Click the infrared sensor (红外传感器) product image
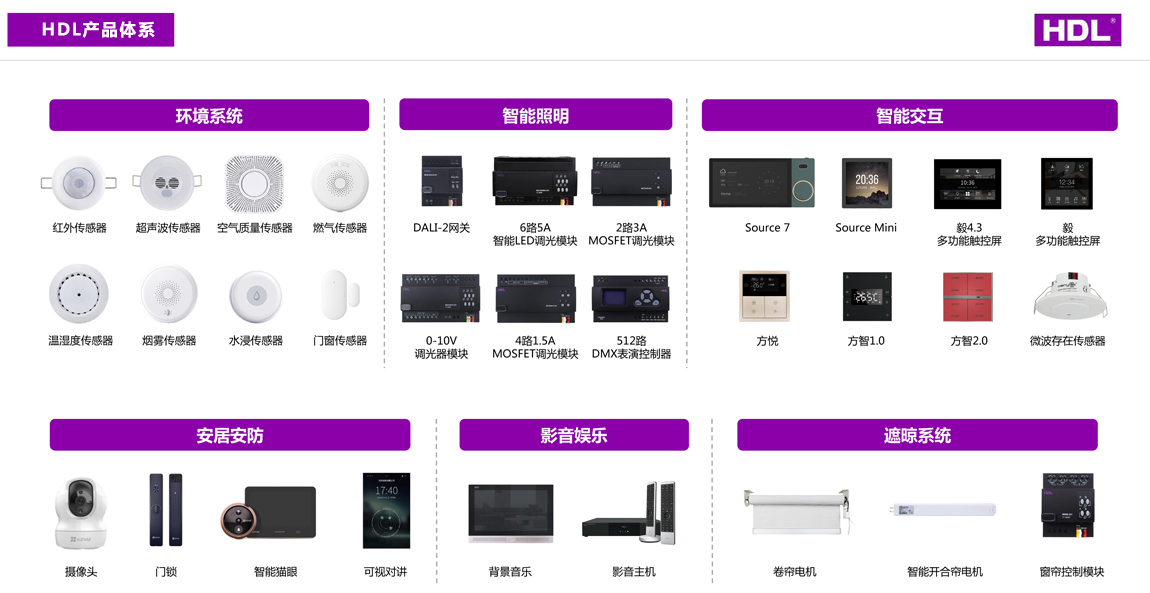The height and width of the screenshot is (593, 1150). (x=78, y=183)
